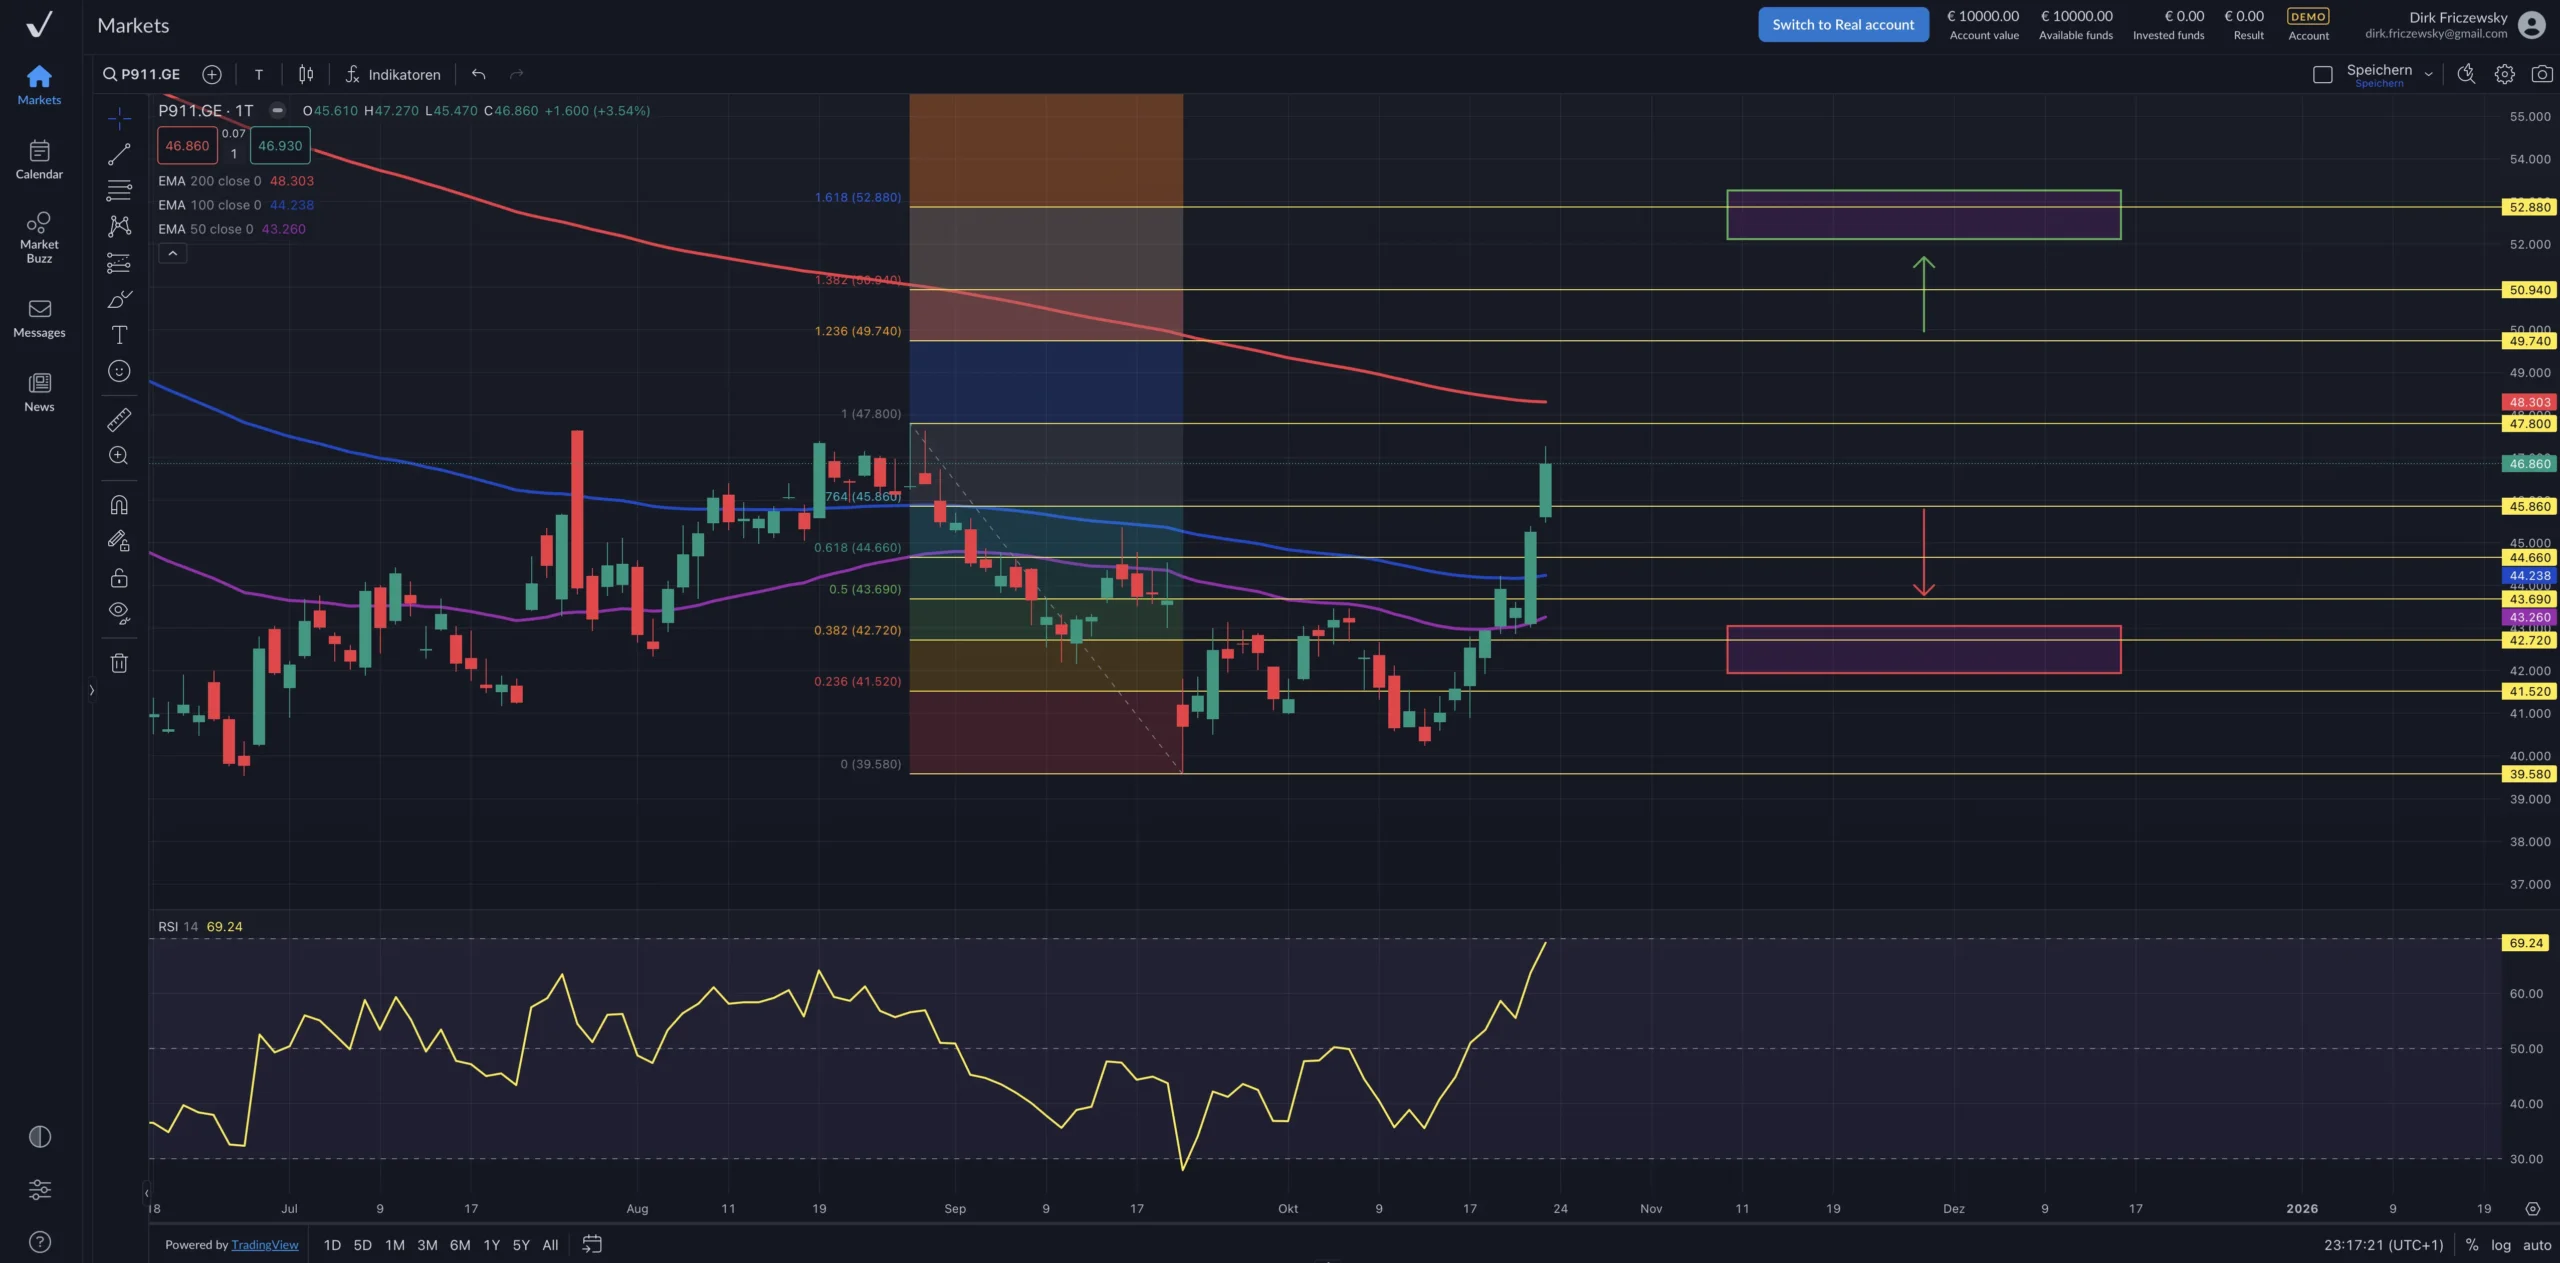
Task: Expand the left side panel arrow
Action: 91,690
